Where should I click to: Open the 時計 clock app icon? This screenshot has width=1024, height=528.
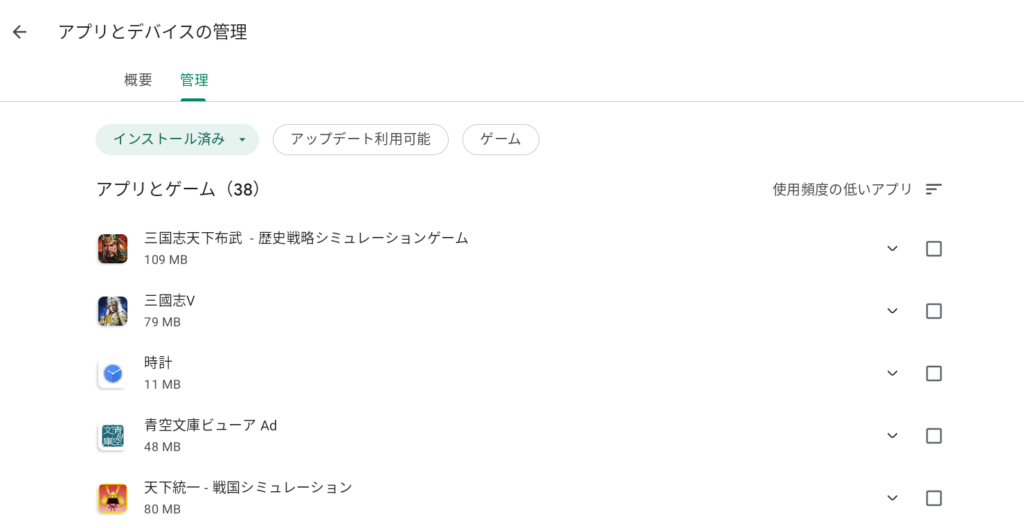112,373
